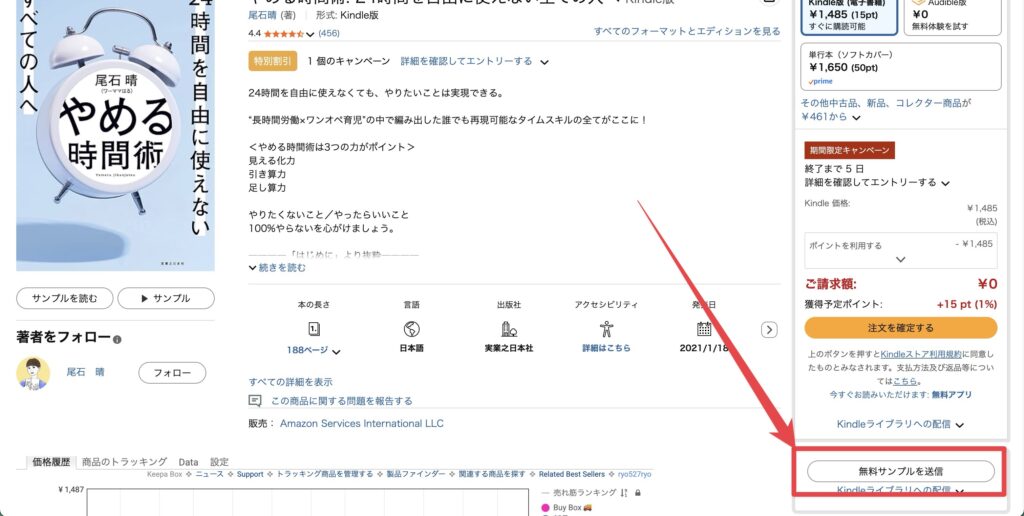
Task: Open Keepa ニュース link
Action: tap(209, 474)
